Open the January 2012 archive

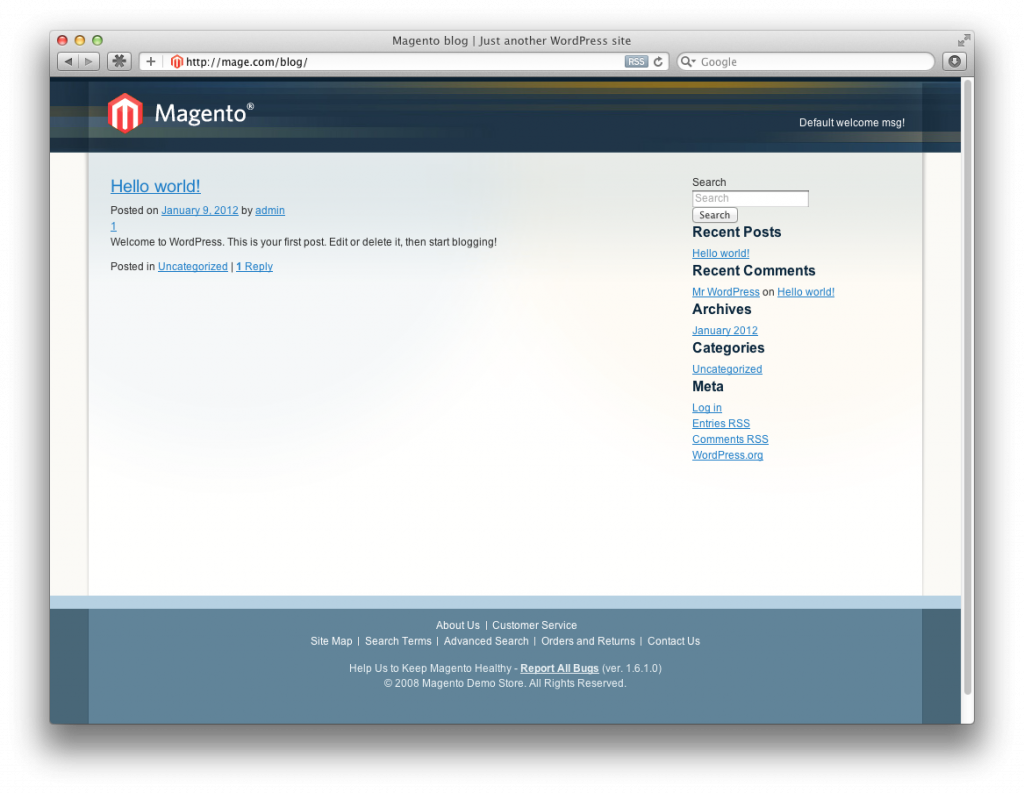[x=724, y=330]
